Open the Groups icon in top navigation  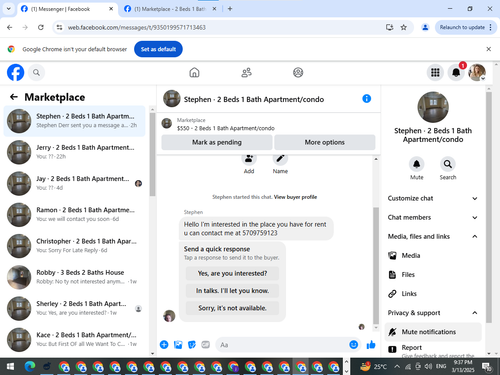tap(298, 72)
